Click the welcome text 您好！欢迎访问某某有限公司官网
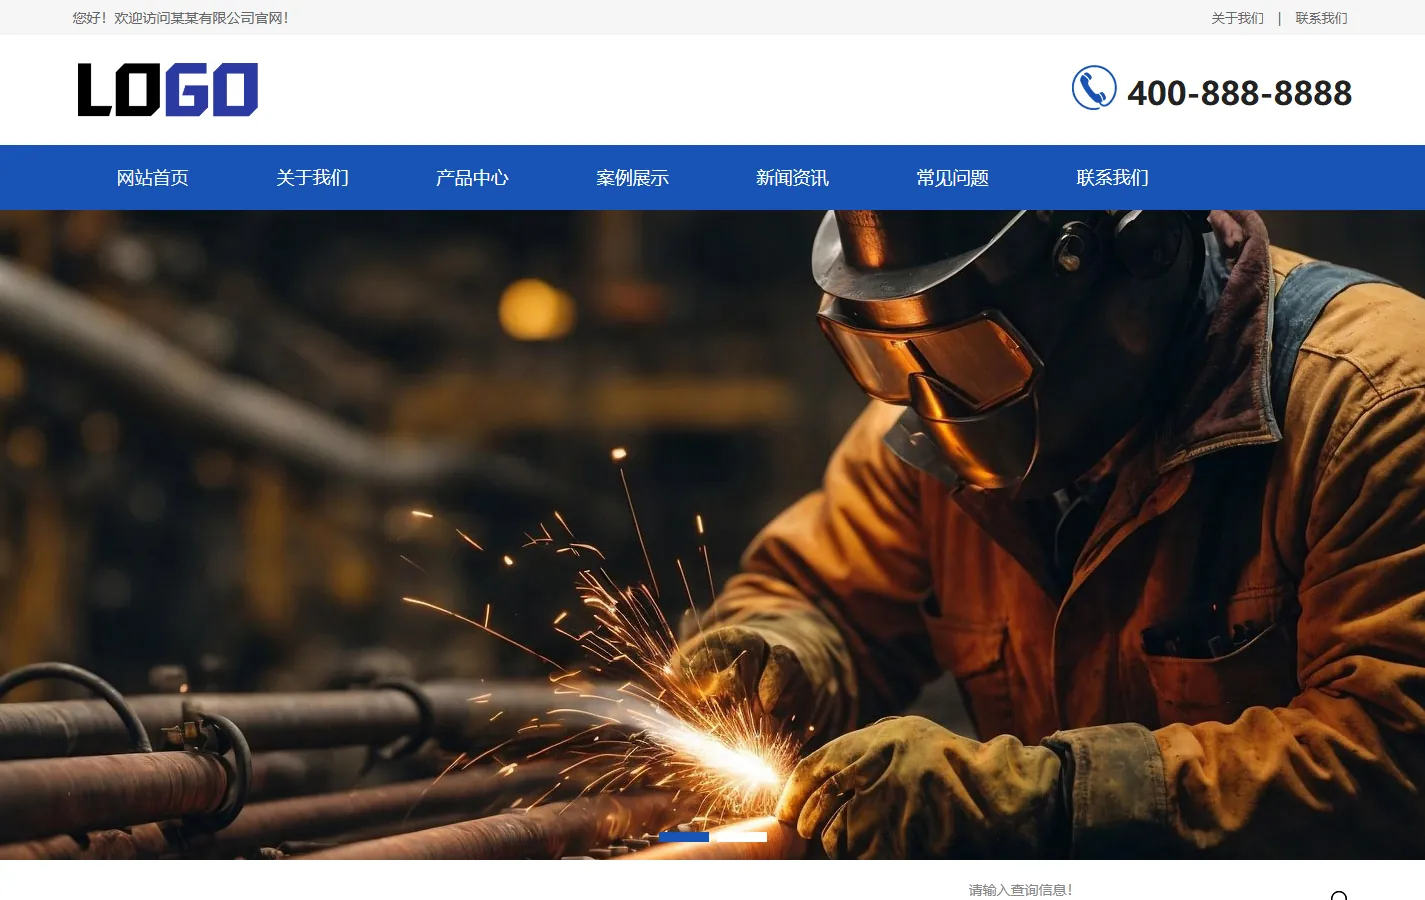Viewport: 1425px width, 900px height. point(180,18)
